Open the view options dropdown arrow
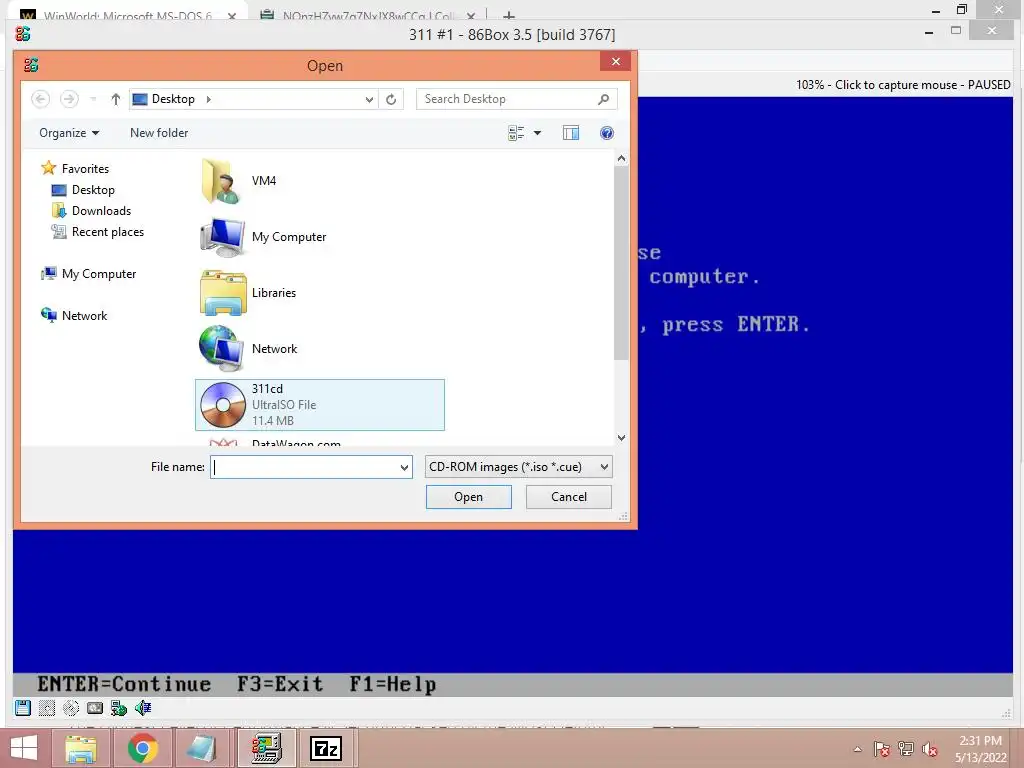 [x=537, y=133]
